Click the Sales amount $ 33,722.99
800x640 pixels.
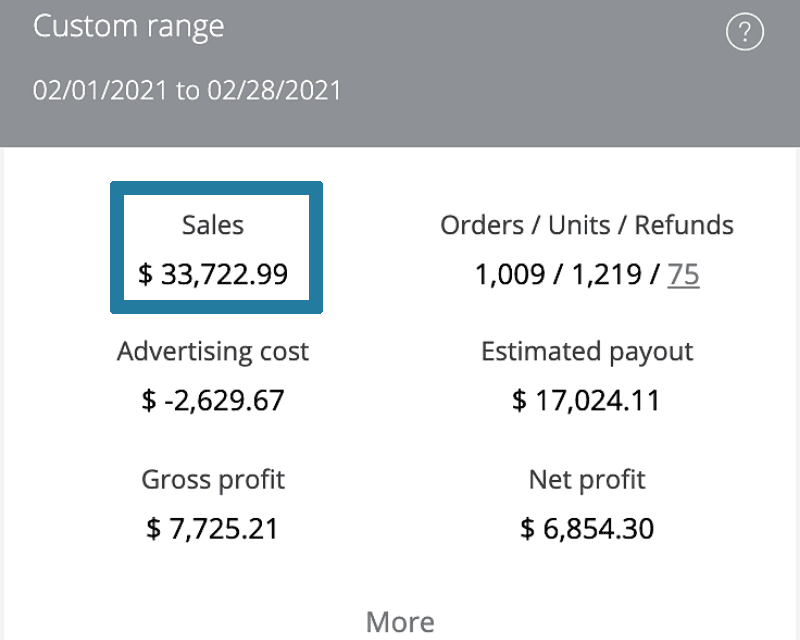point(213,275)
